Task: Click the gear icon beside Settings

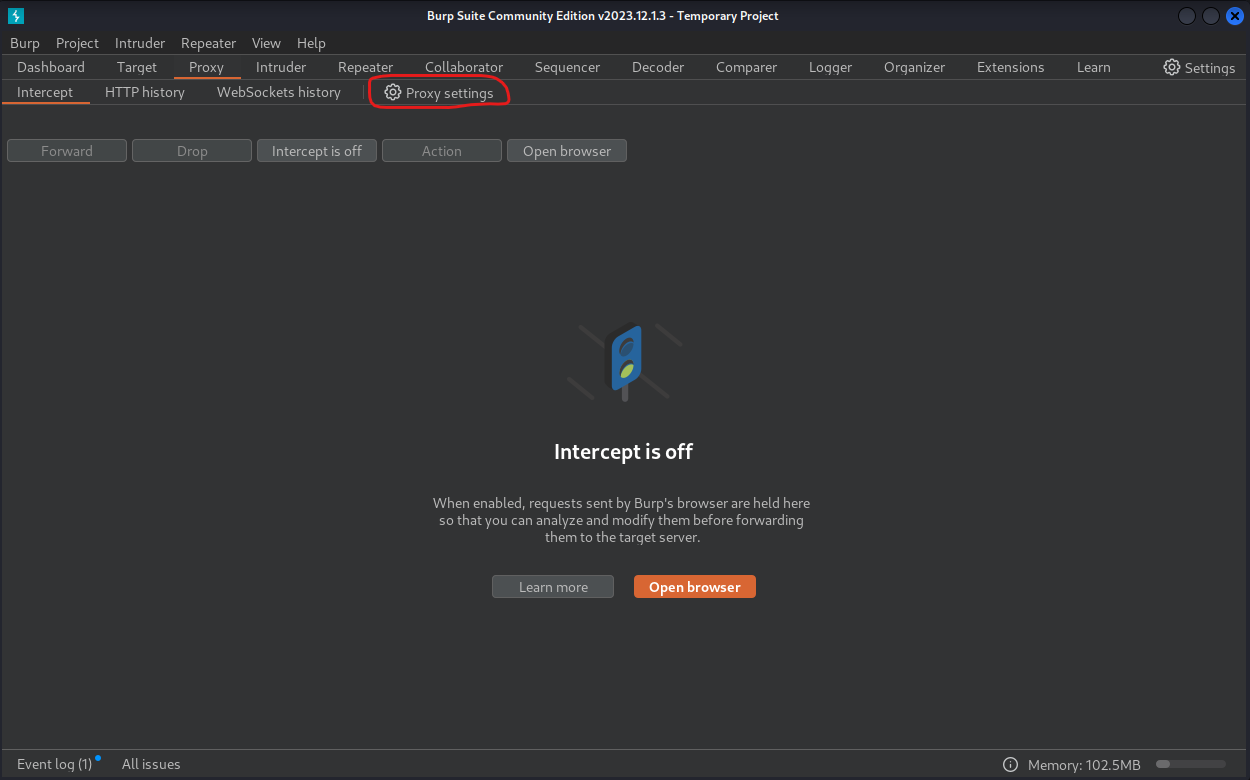Action: [1172, 67]
